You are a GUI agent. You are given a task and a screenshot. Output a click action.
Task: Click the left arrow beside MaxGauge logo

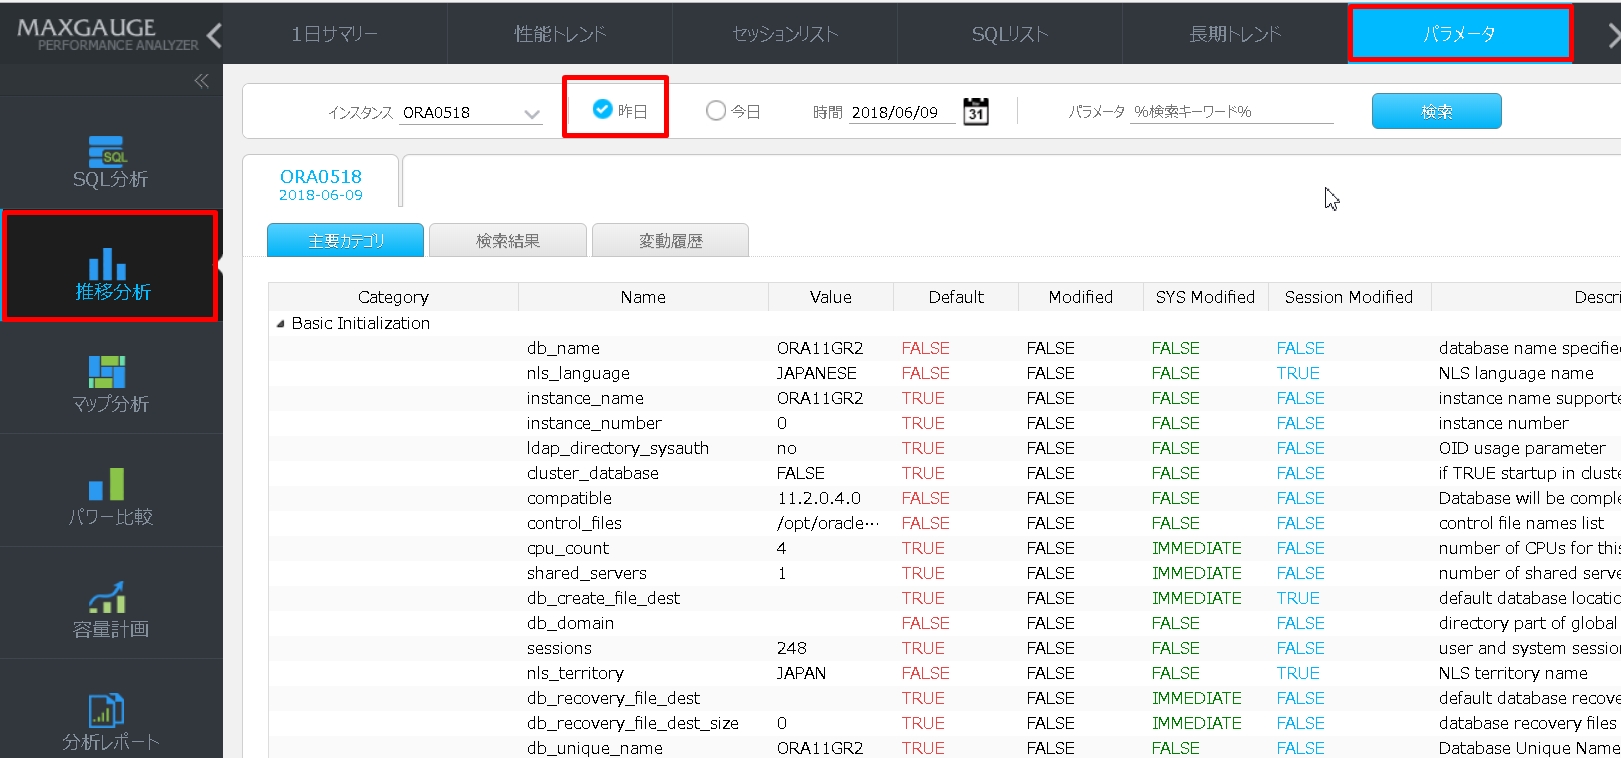pyautogui.click(x=213, y=36)
